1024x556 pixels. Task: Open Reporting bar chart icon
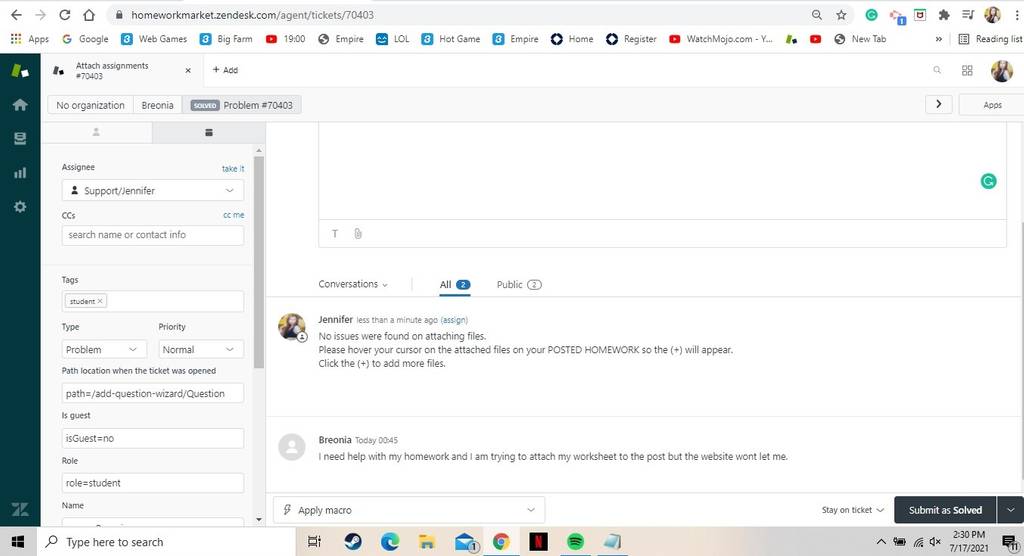coord(20,172)
